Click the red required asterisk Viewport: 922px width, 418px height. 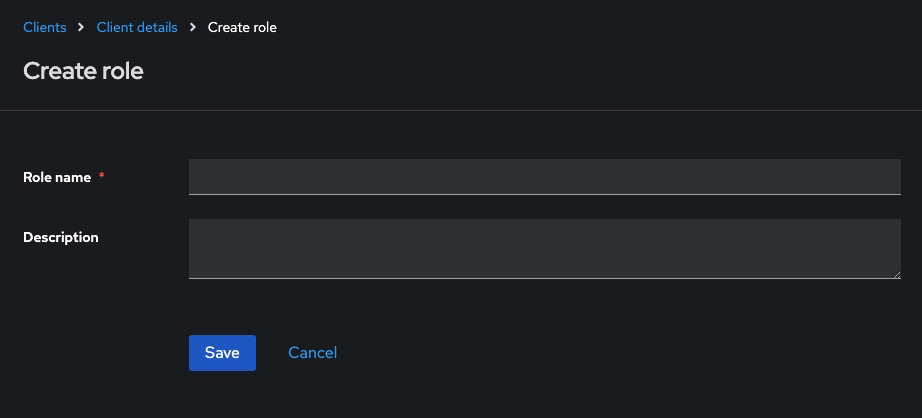click(102, 177)
